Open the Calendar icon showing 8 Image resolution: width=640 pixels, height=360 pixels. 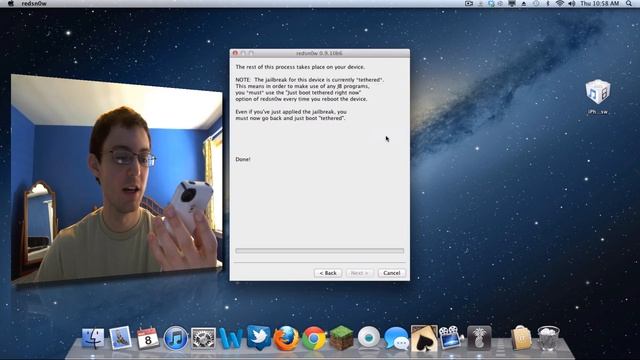[148, 338]
